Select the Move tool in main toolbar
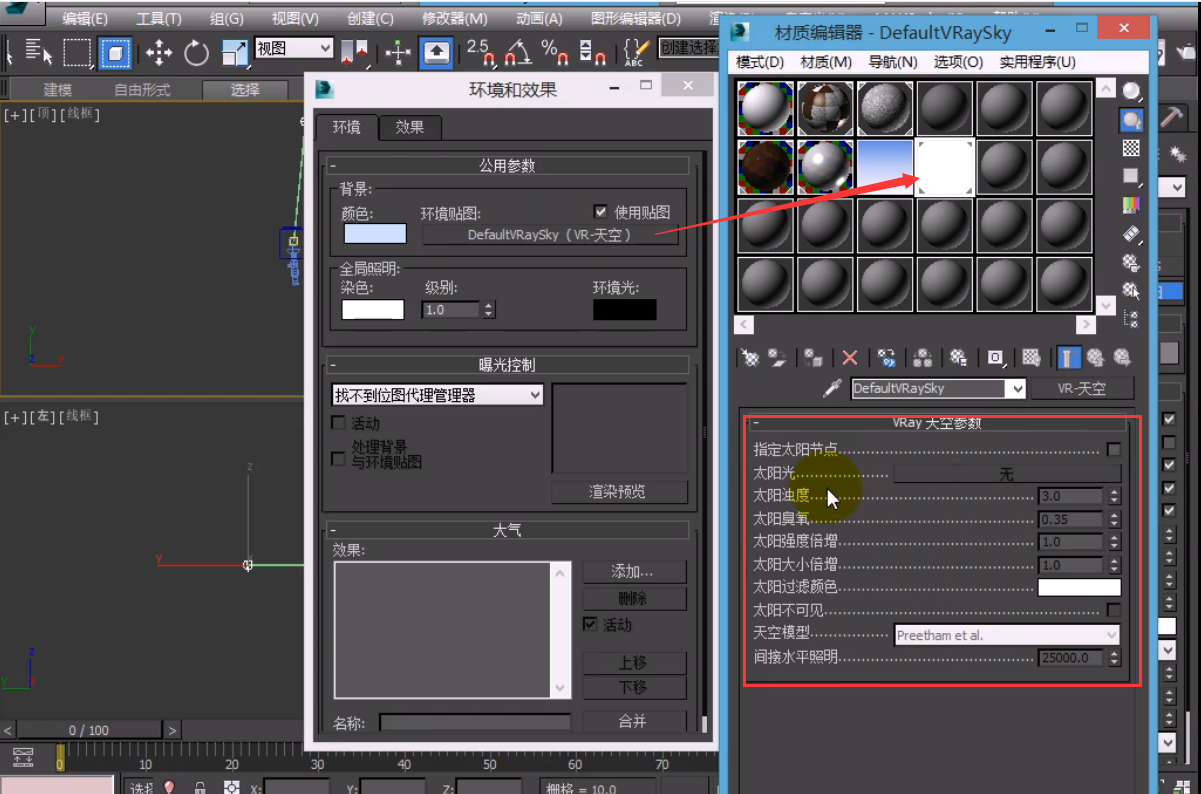 pos(159,52)
